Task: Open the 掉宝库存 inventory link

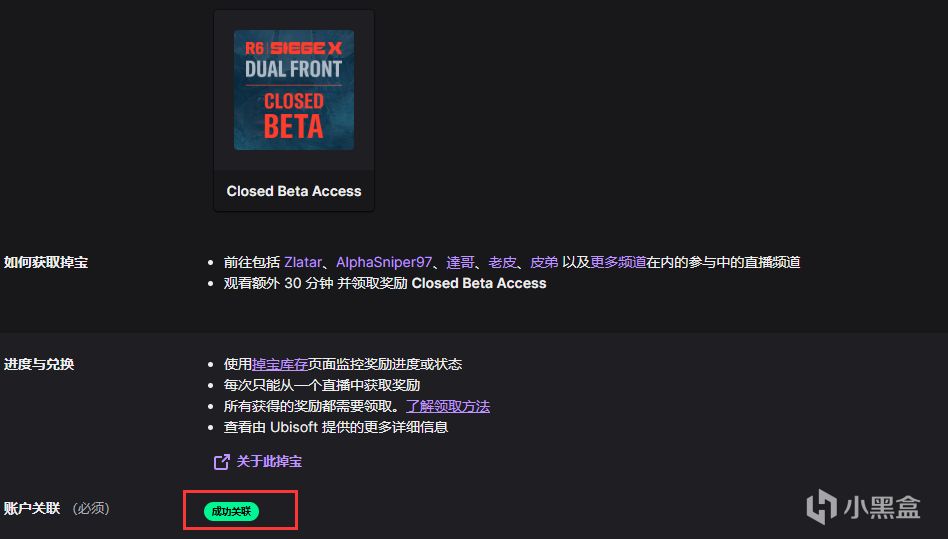Action: (280, 364)
